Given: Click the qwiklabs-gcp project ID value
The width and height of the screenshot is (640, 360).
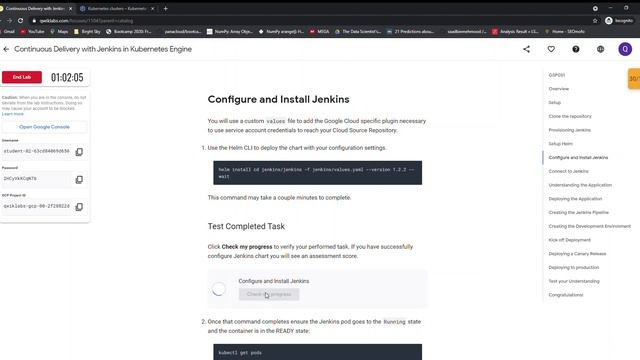Looking at the screenshot, I should [x=36, y=207].
